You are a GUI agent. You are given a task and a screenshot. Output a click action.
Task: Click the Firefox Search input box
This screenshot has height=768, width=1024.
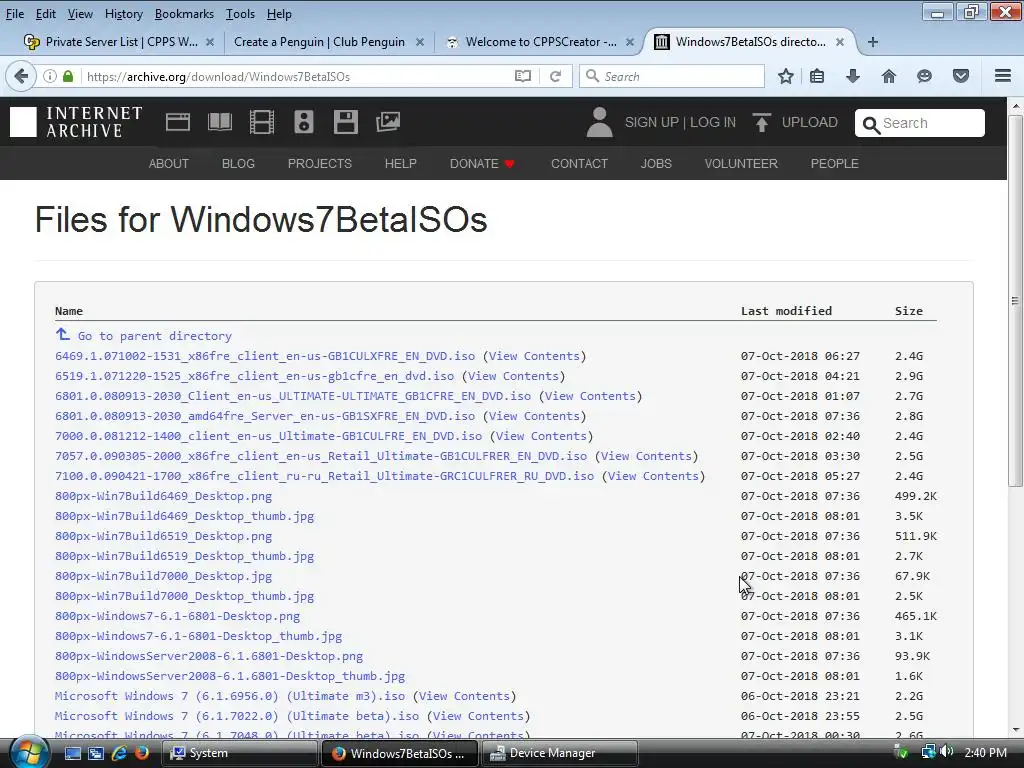point(673,76)
